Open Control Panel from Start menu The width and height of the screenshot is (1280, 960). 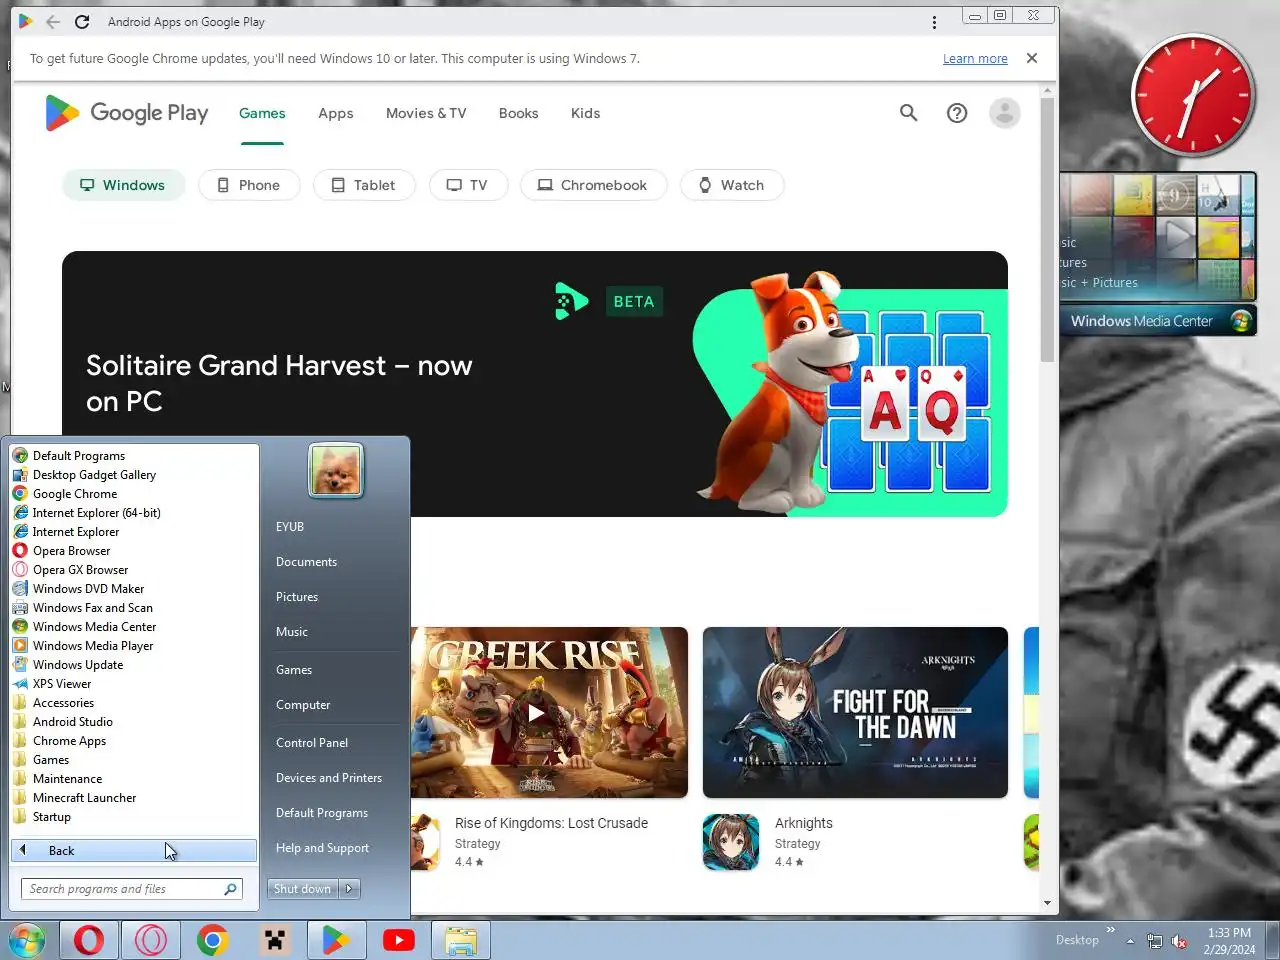click(312, 743)
